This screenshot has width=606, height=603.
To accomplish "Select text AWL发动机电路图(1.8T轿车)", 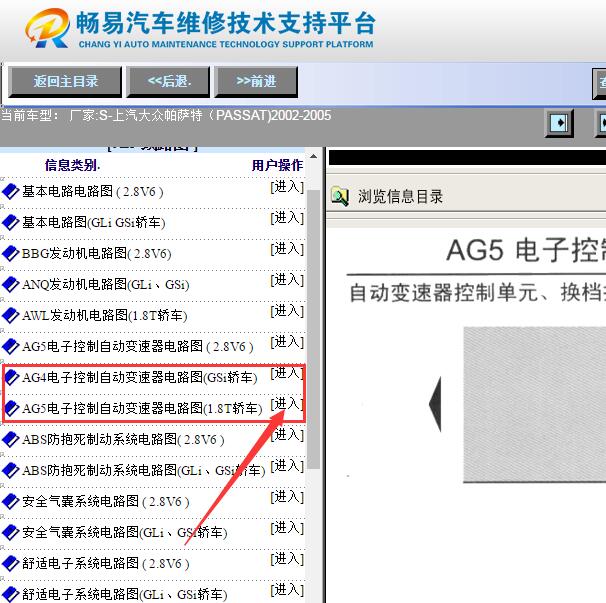I will coord(104,315).
